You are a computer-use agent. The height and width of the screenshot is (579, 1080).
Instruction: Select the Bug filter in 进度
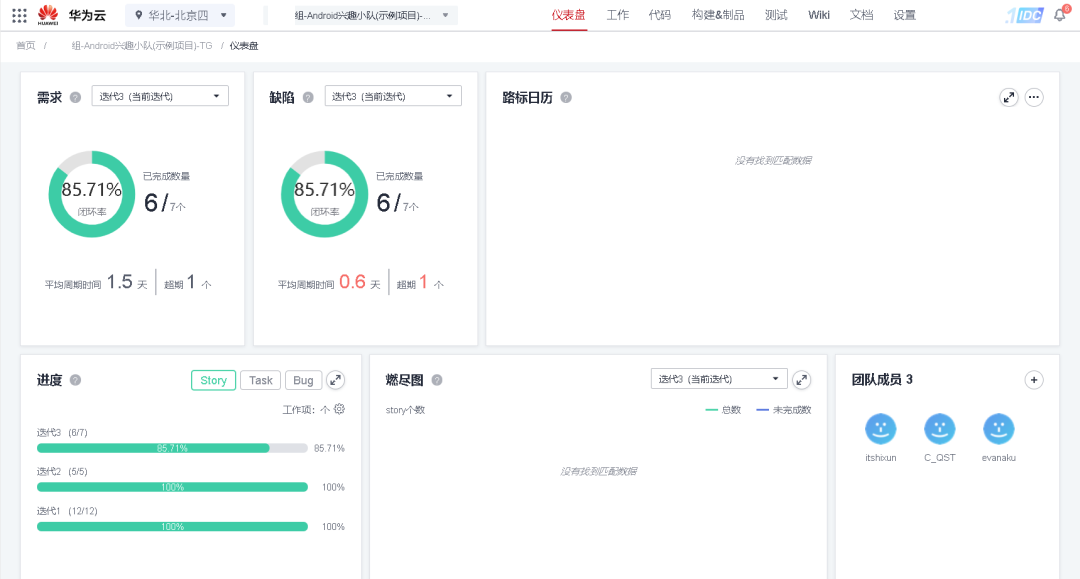pos(303,380)
